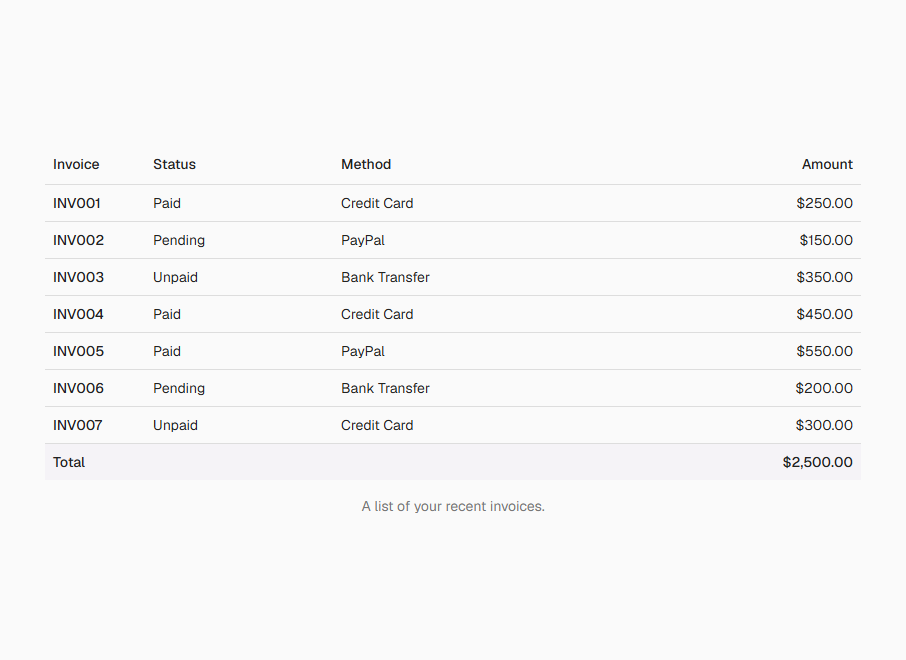Click the $300.00 amount for INV007

coord(824,425)
